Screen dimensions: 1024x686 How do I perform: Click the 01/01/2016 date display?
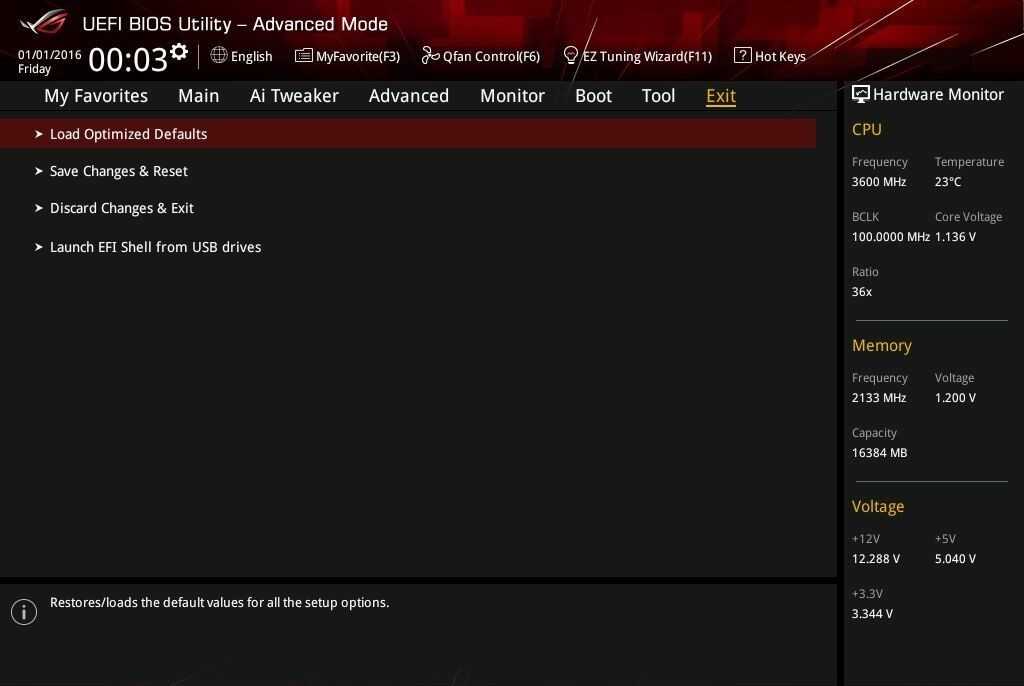pyautogui.click(x=49, y=55)
